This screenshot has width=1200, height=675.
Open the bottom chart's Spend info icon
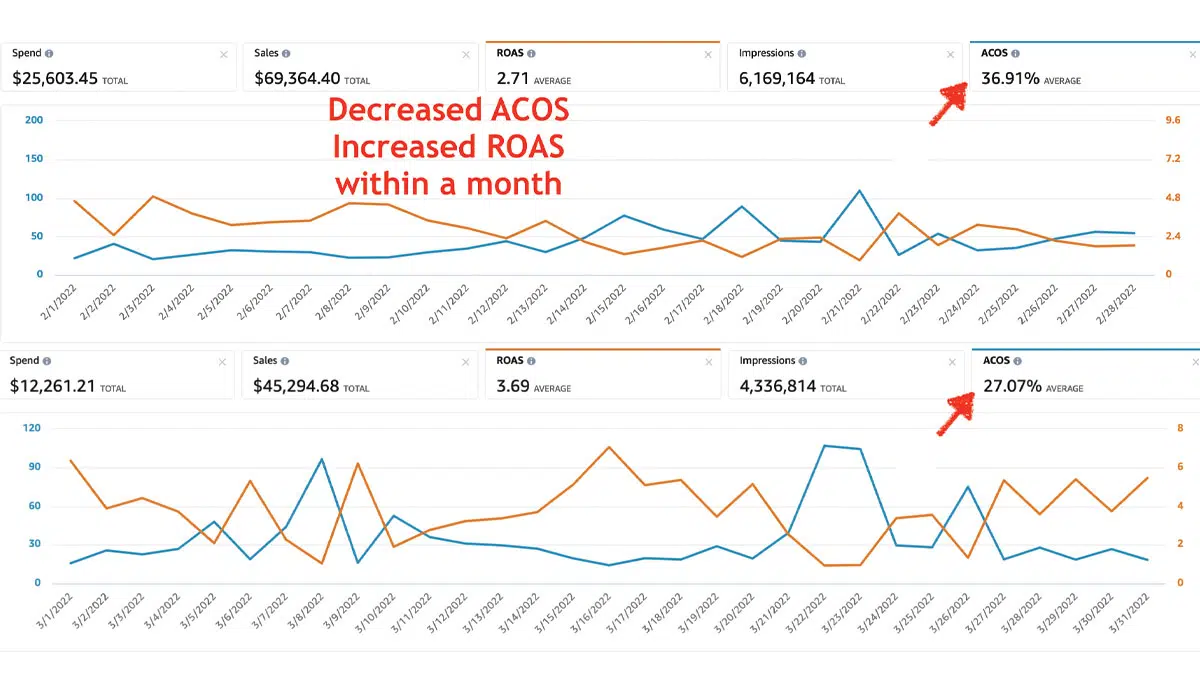point(48,360)
